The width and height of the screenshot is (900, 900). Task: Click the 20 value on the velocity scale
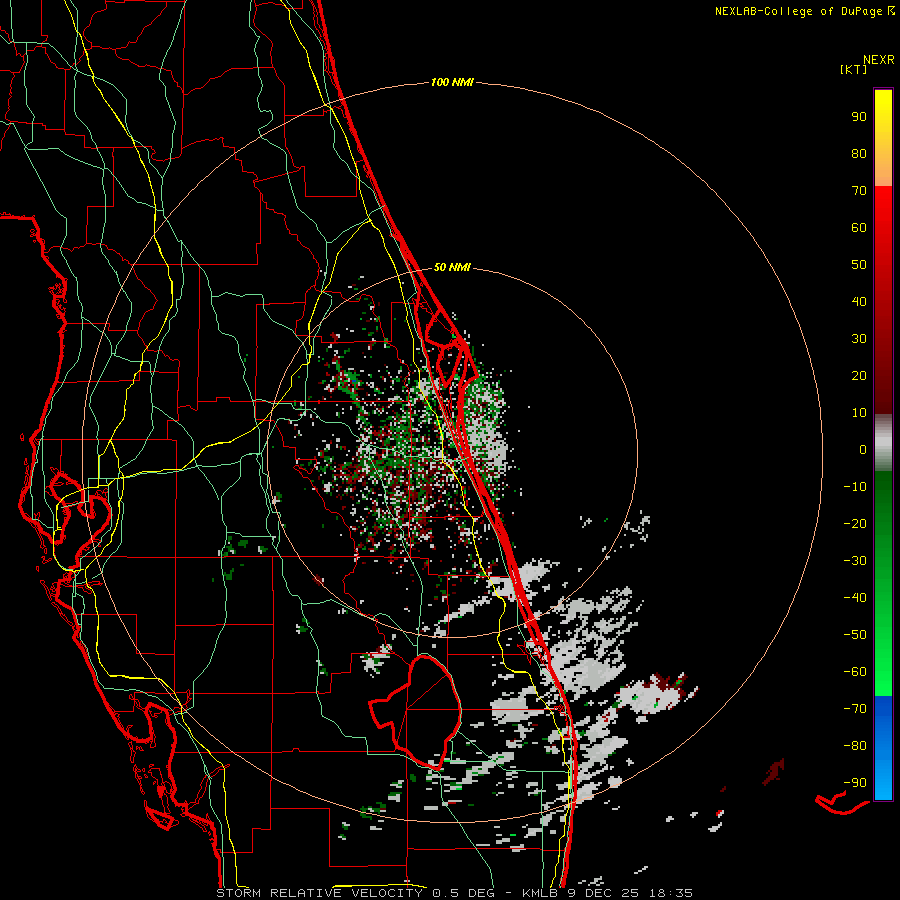pos(859,376)
